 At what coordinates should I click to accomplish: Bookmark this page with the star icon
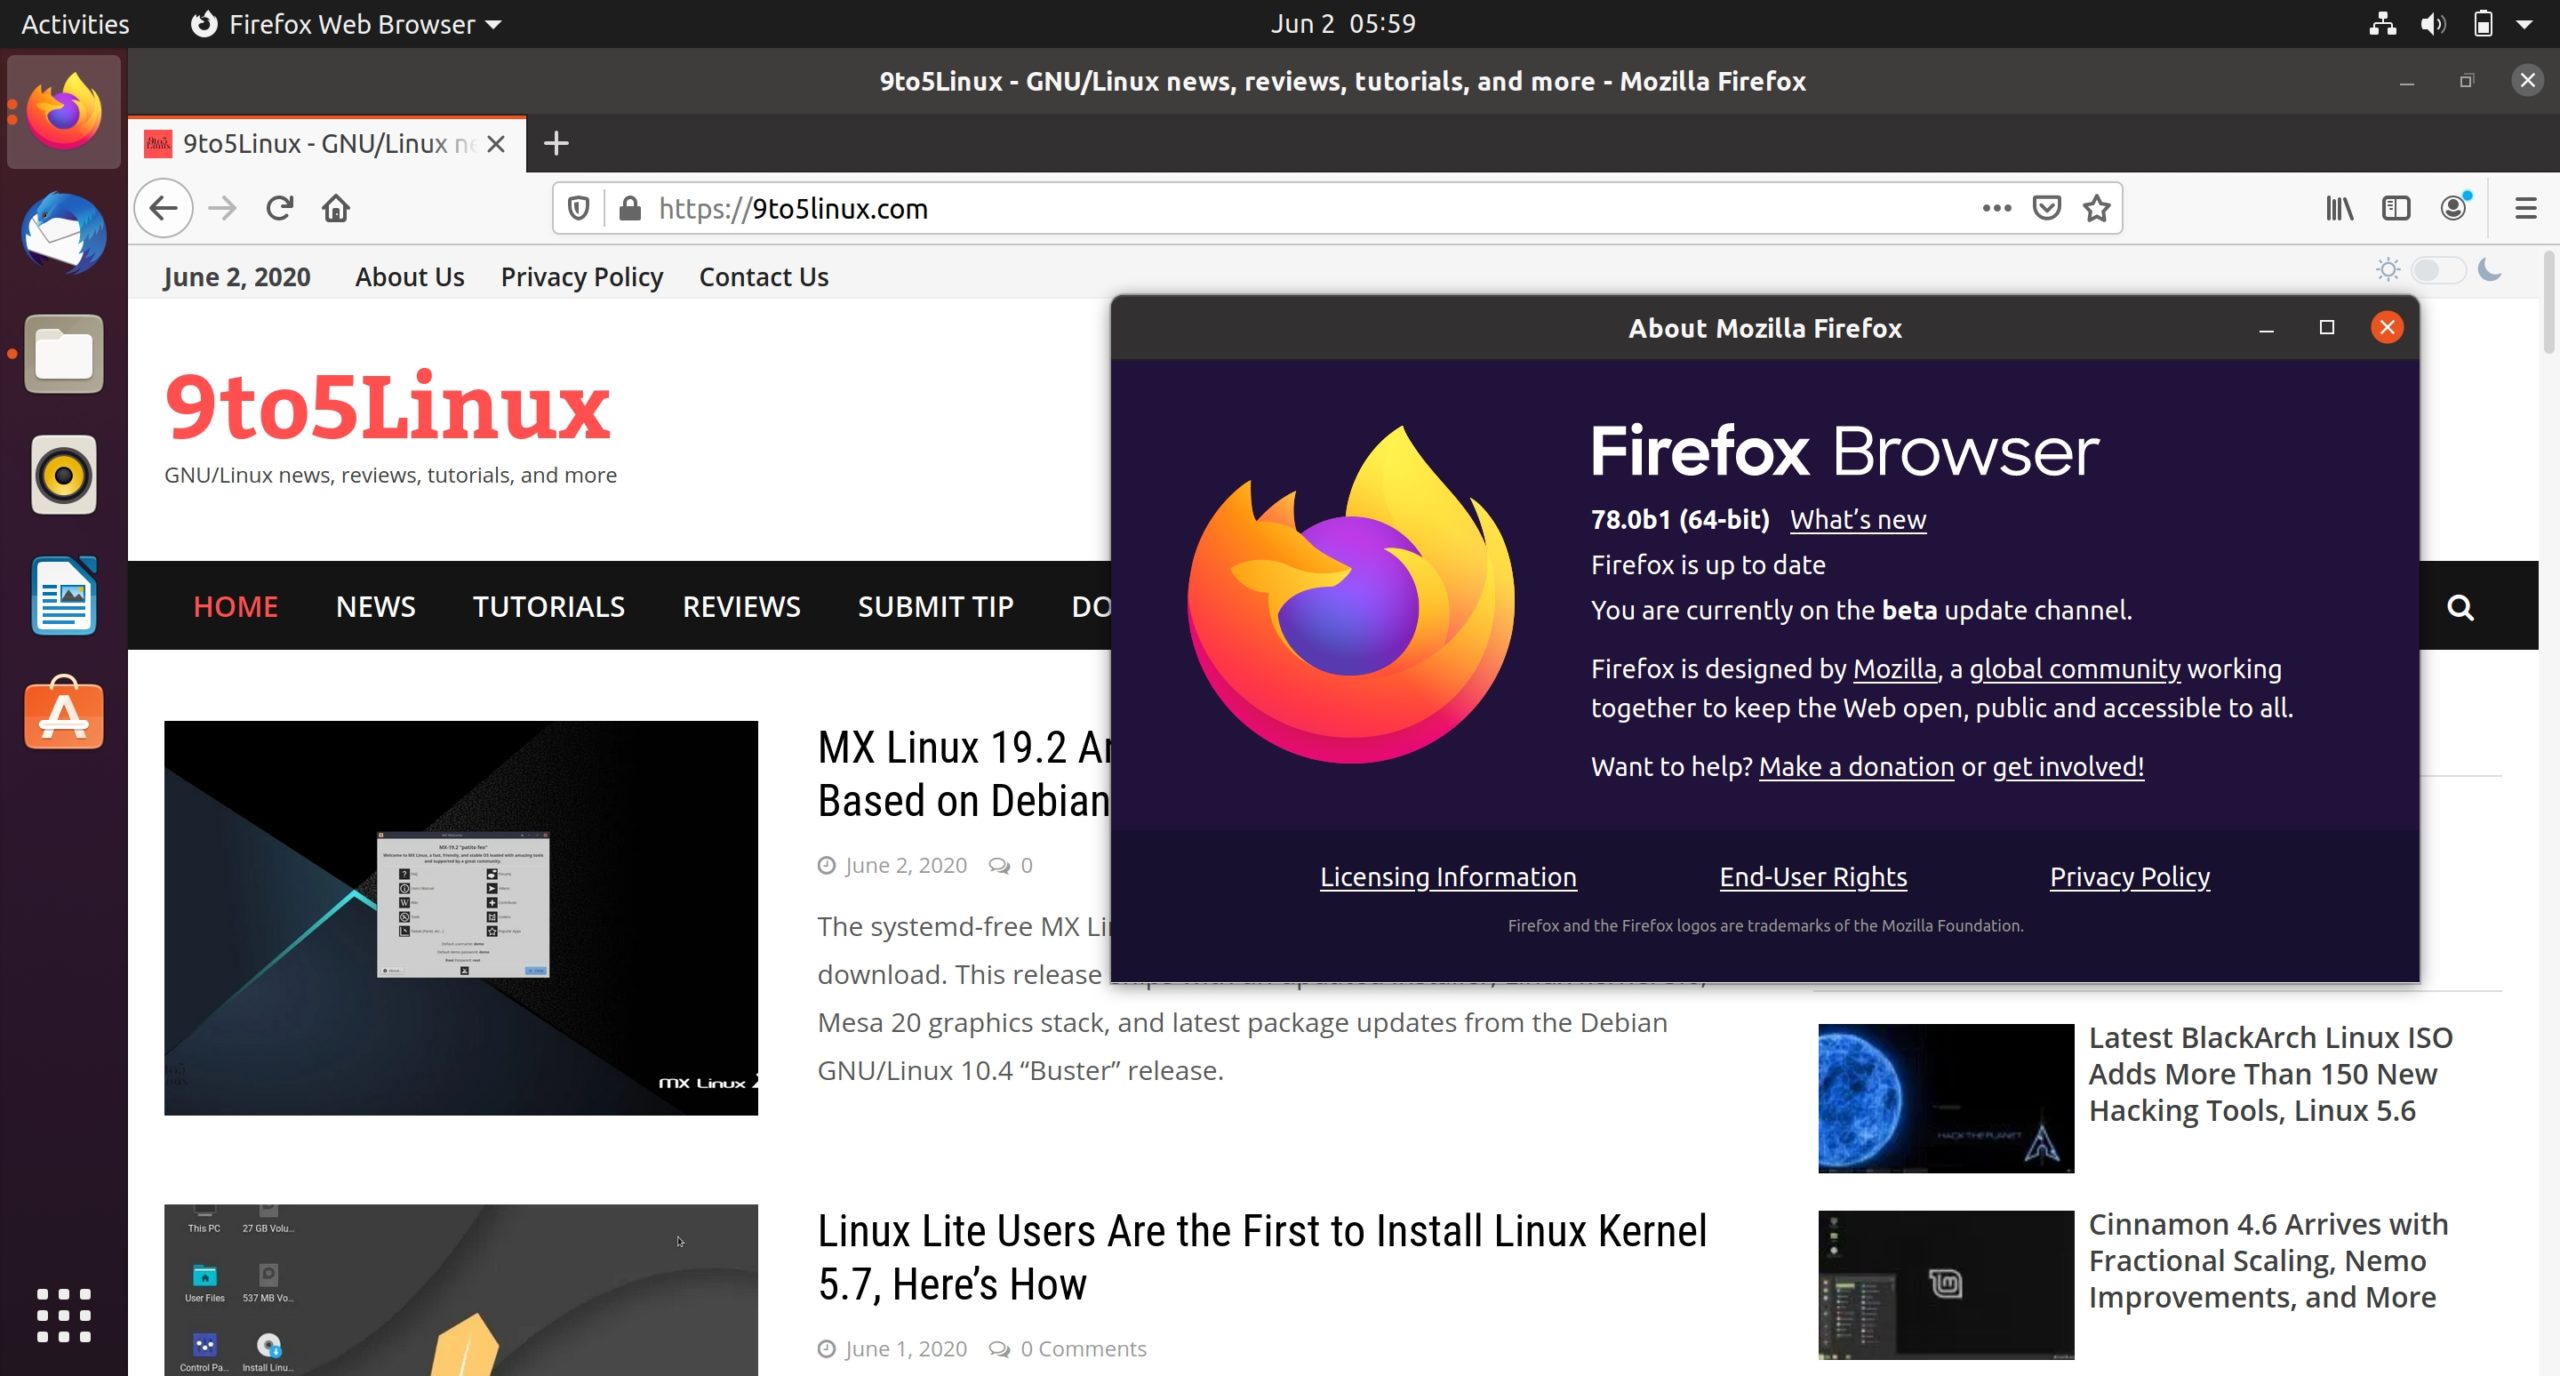[2097, 208]
